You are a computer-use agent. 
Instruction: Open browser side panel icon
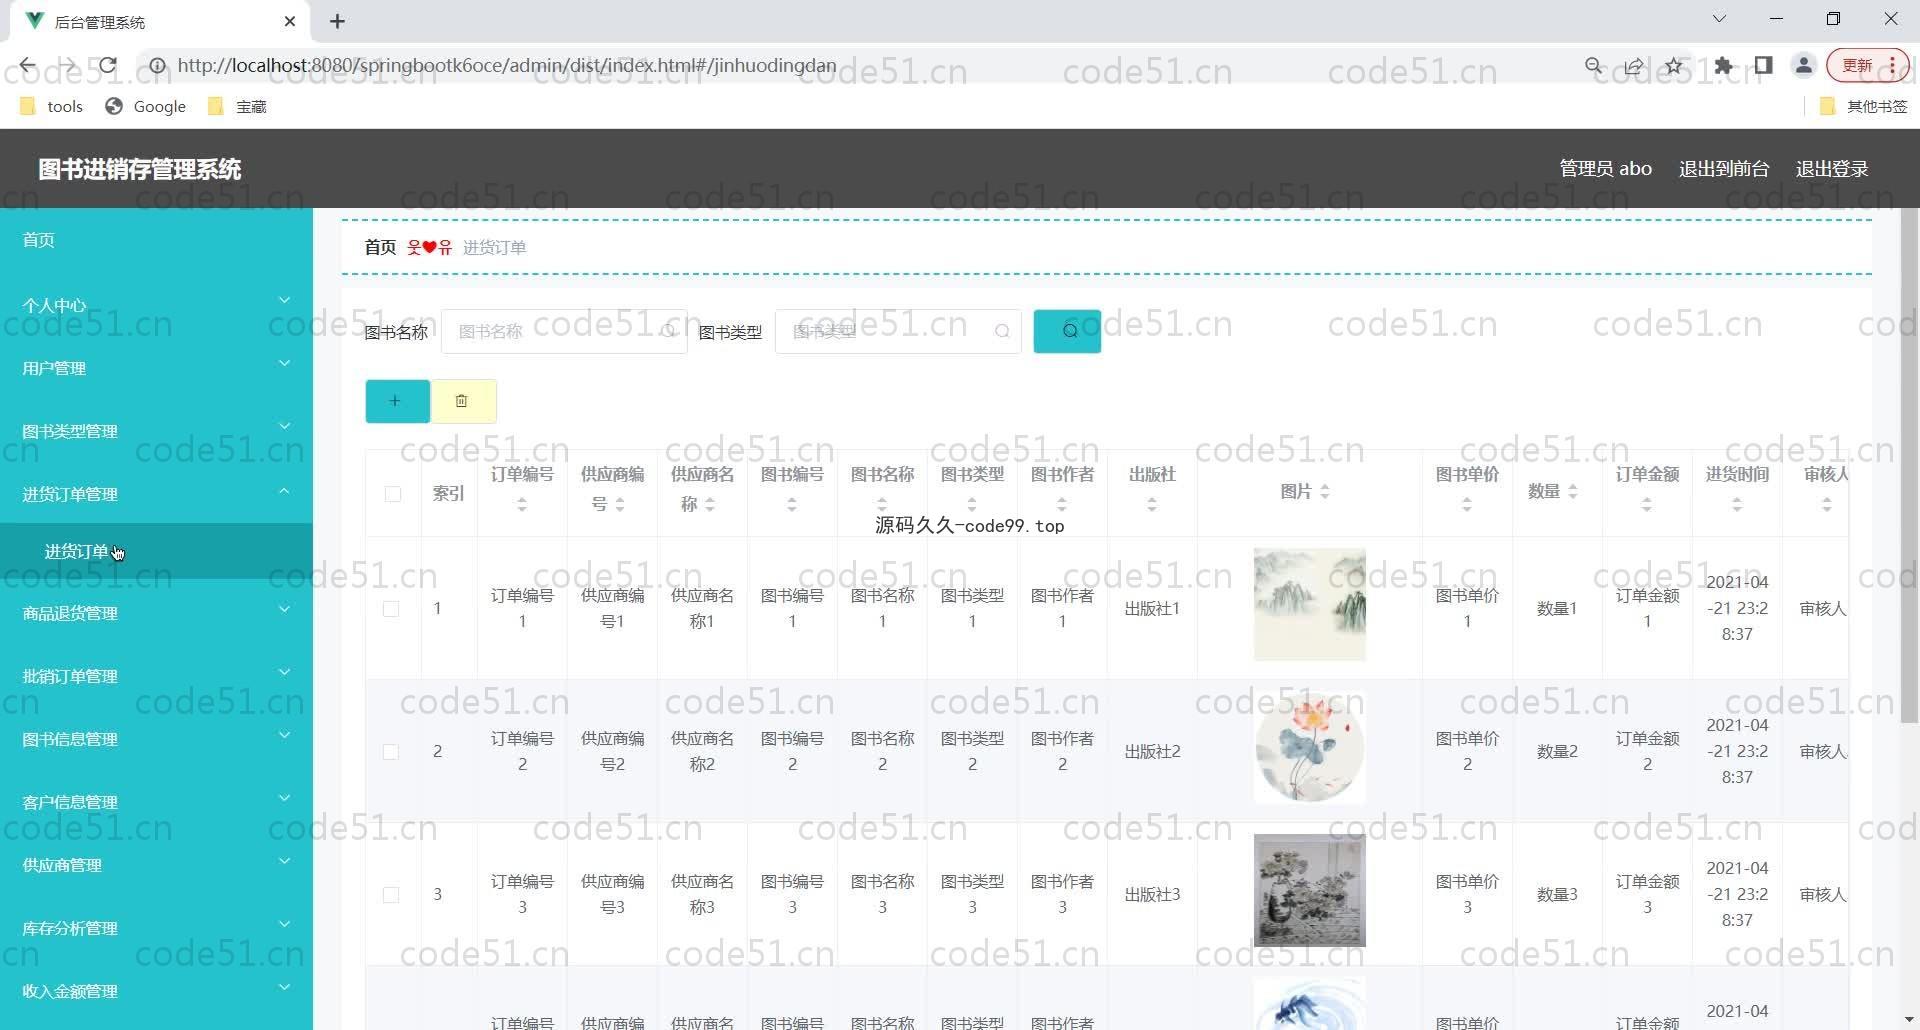point(1763,66)
